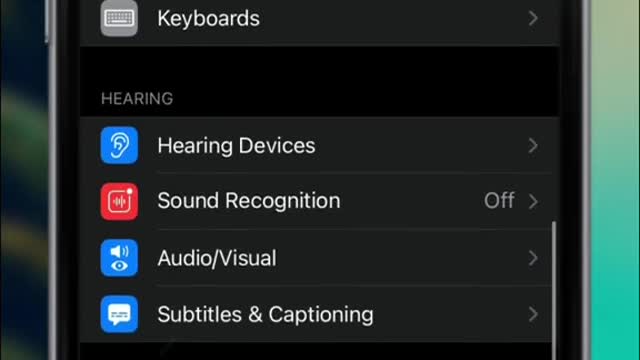Click the Hearing Devices chevron arrow

click(533, 146)
